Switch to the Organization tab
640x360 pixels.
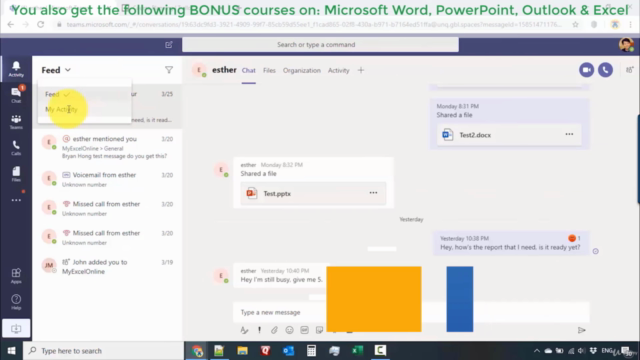(302, 71)
